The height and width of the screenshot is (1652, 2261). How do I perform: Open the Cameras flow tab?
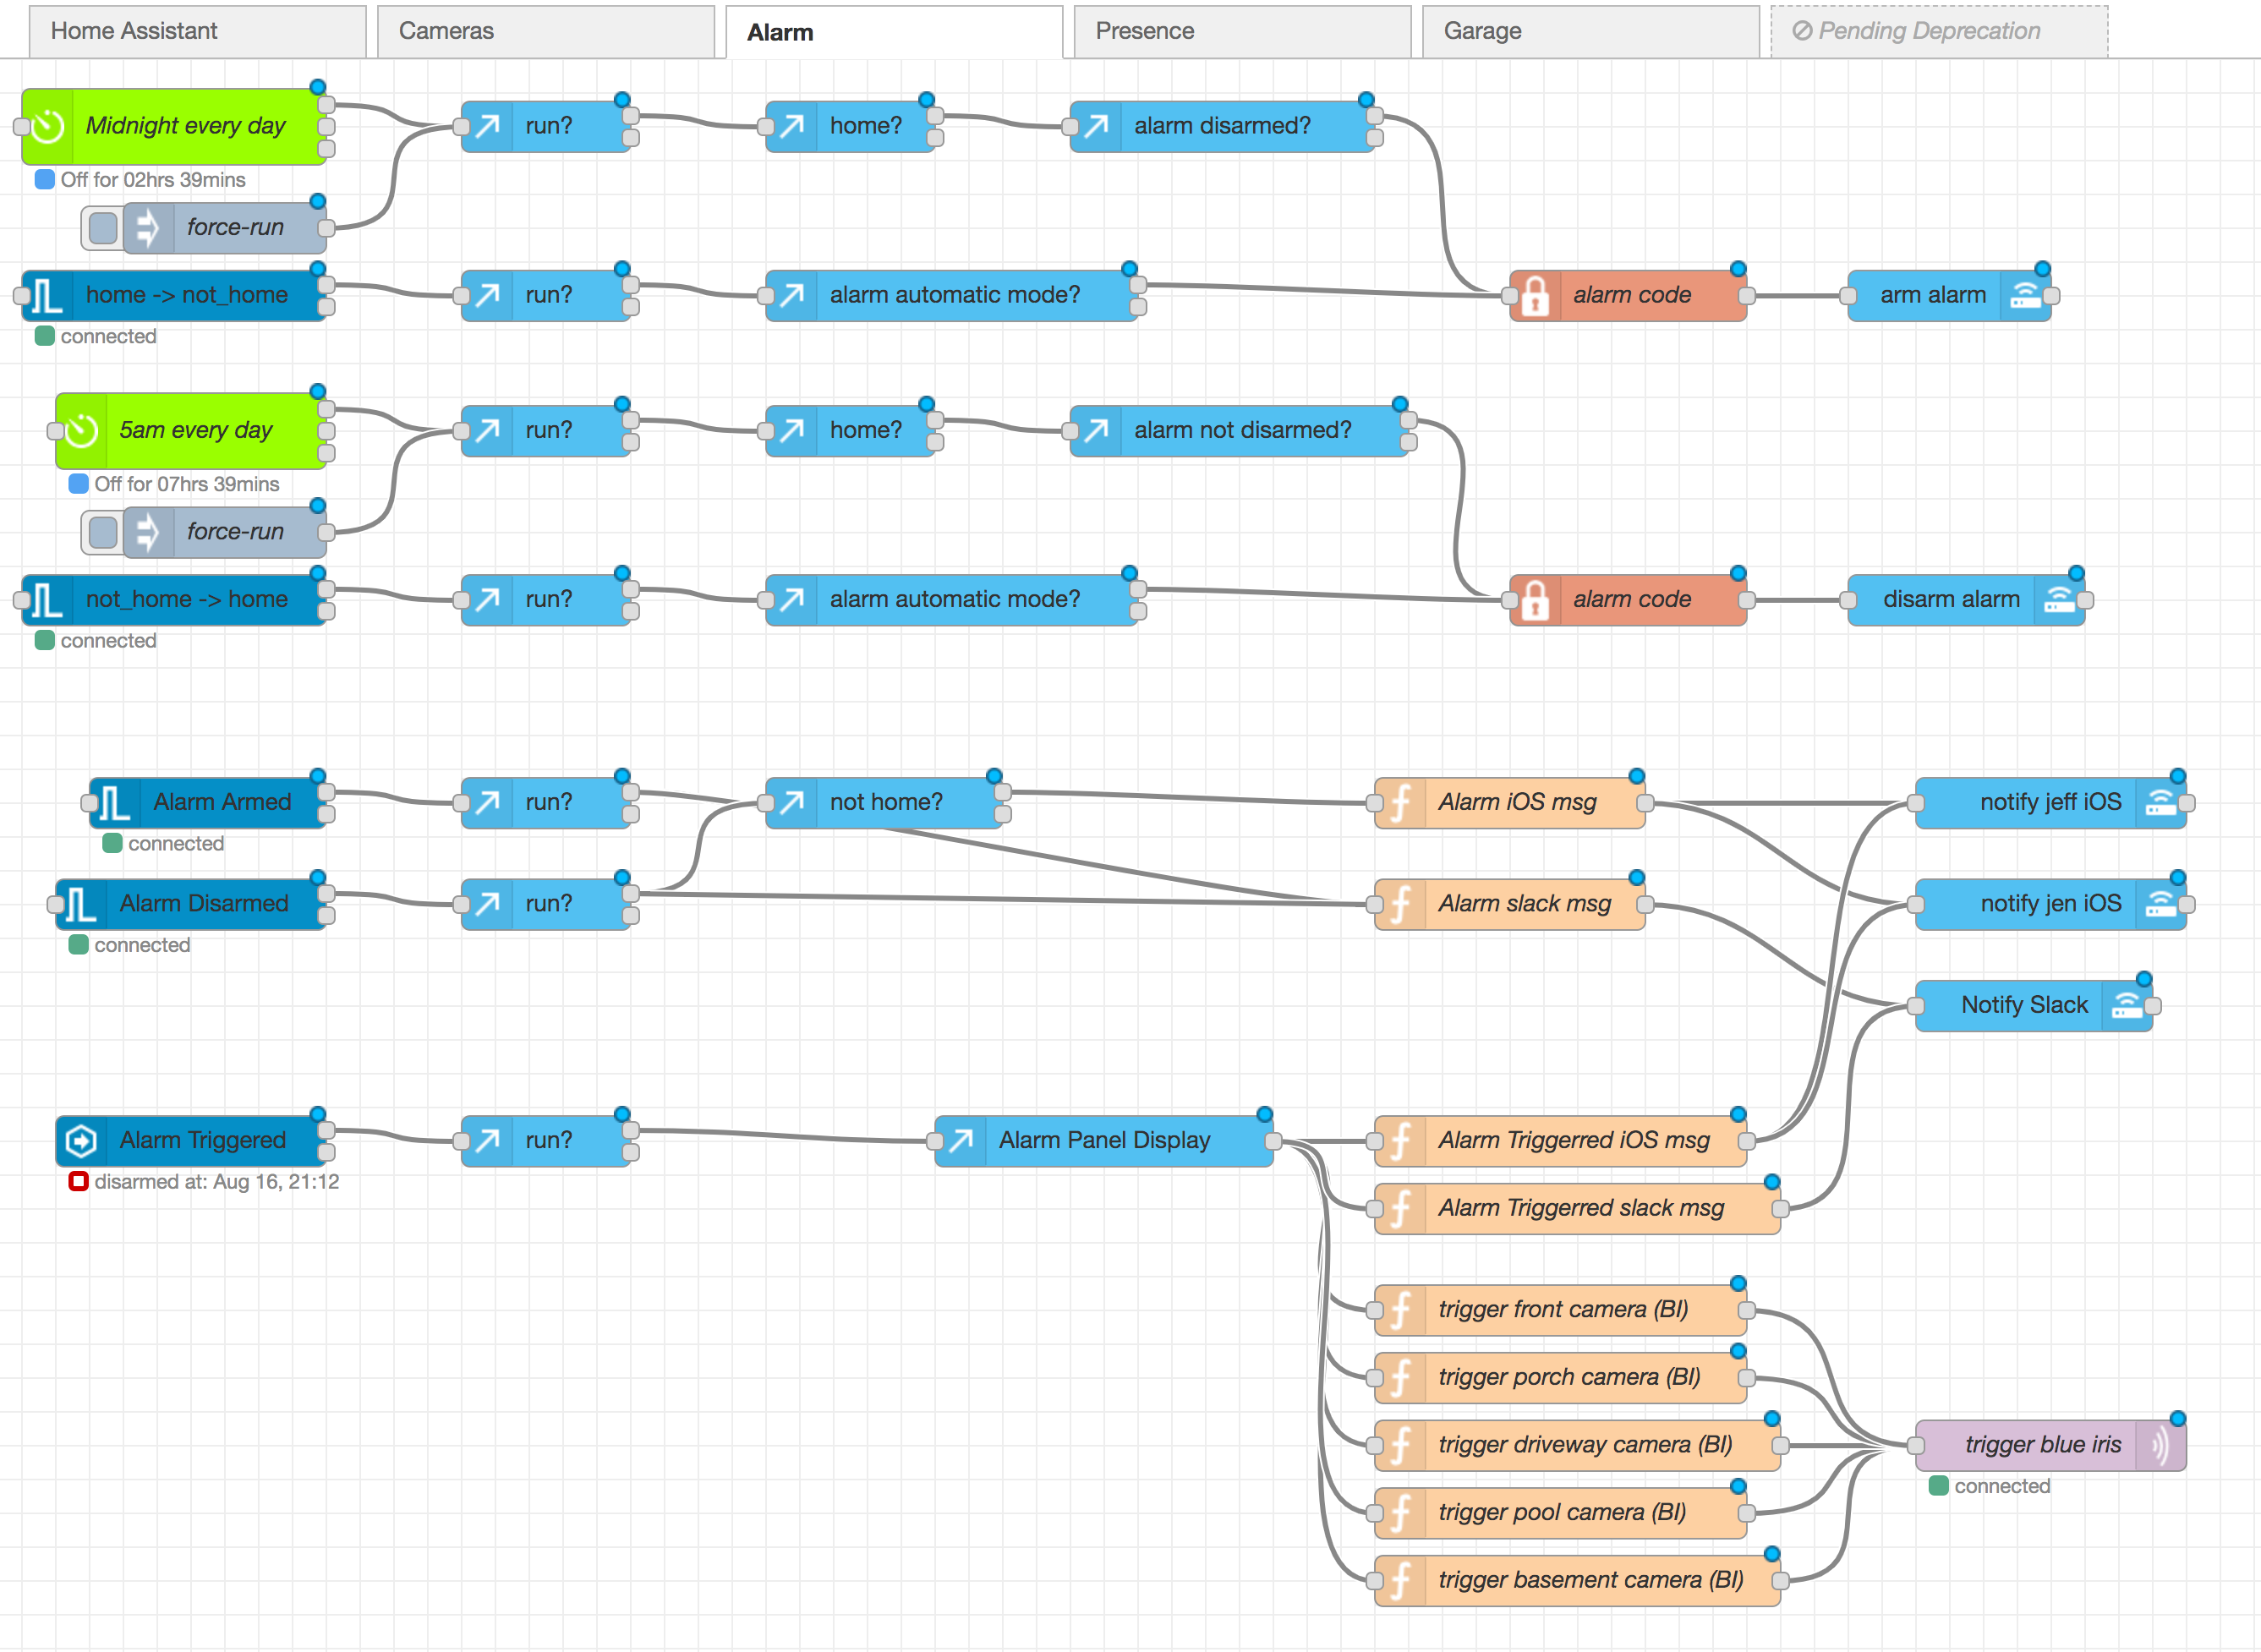point(546,31)
